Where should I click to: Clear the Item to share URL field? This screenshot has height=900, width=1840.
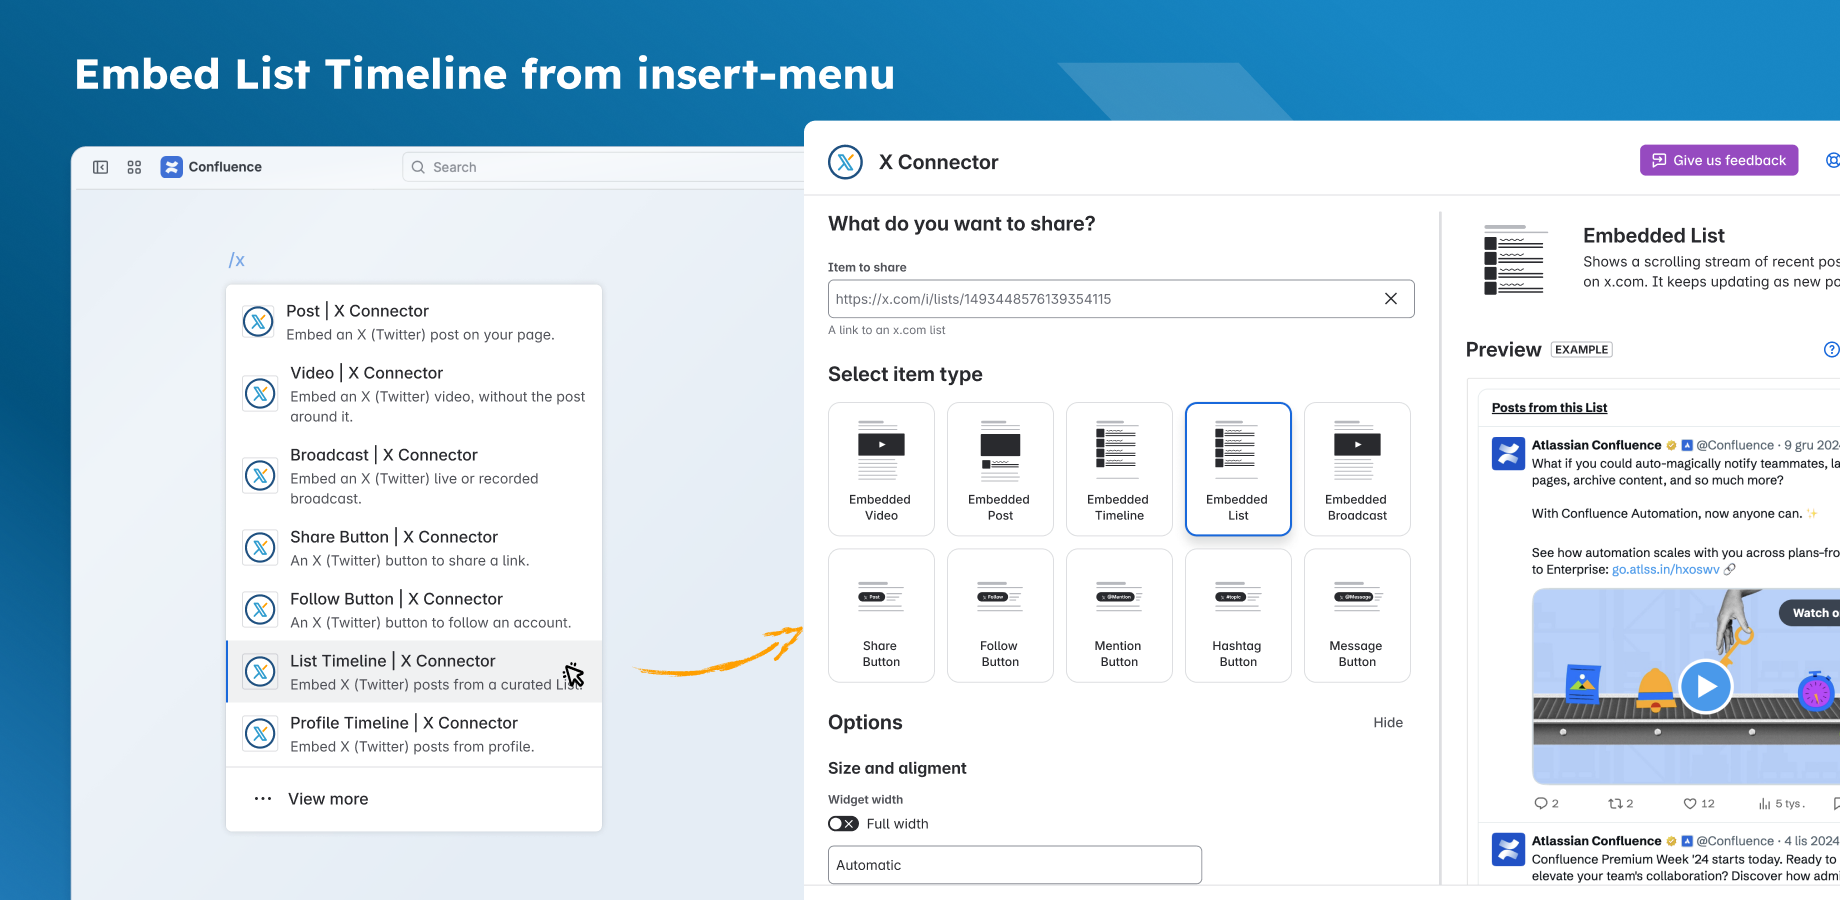(1390, 299)
